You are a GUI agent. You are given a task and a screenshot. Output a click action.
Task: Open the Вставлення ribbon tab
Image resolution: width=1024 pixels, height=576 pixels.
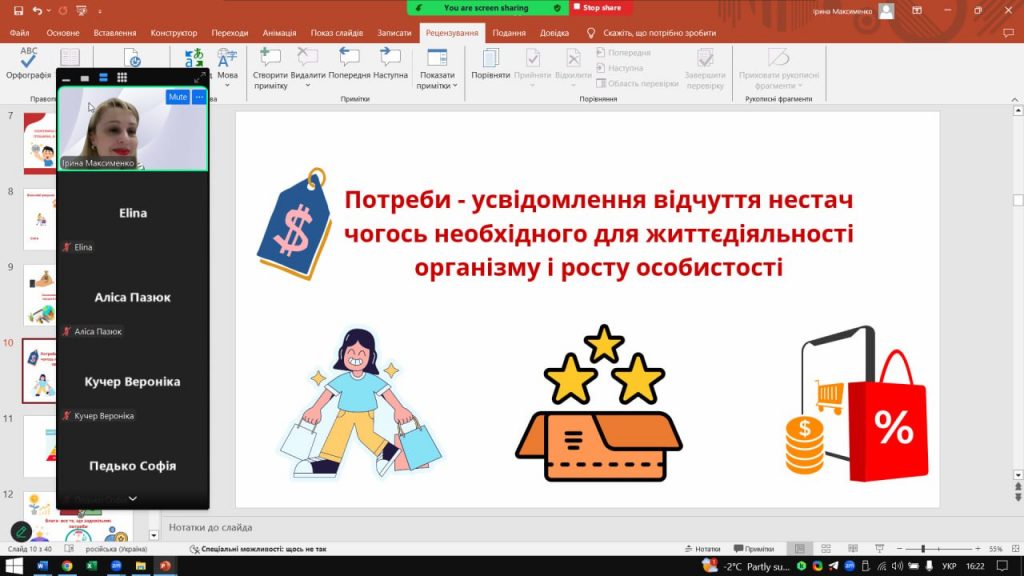coord(114,33)
